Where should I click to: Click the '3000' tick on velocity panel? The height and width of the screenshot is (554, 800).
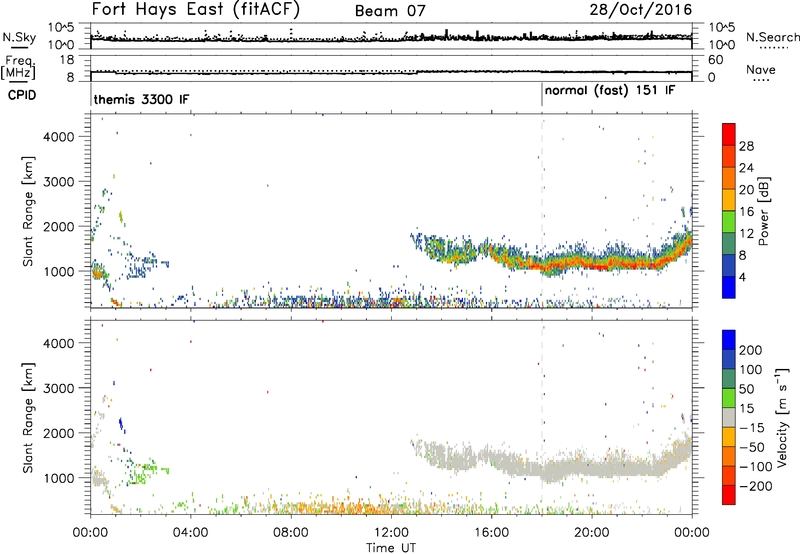coord(59,388)
